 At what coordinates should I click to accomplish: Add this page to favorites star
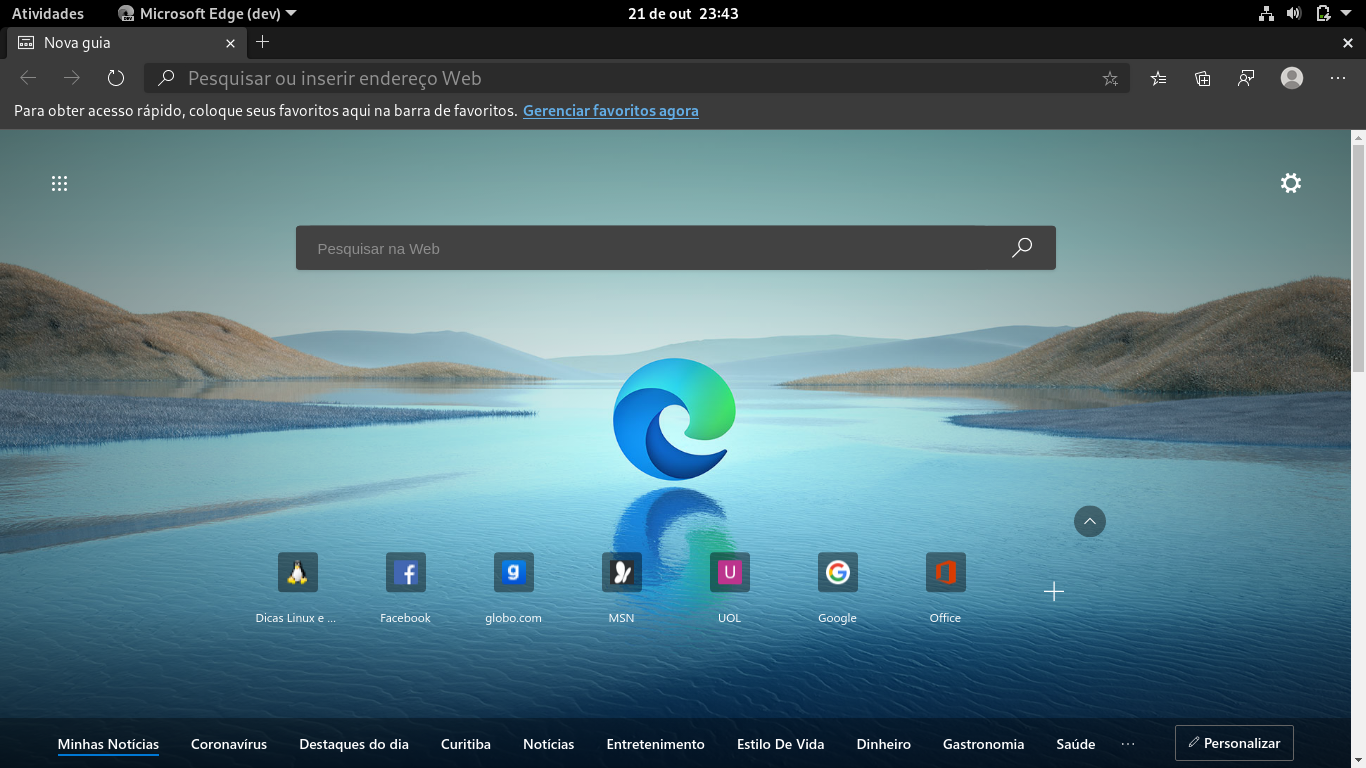(x=1110, y=78)
